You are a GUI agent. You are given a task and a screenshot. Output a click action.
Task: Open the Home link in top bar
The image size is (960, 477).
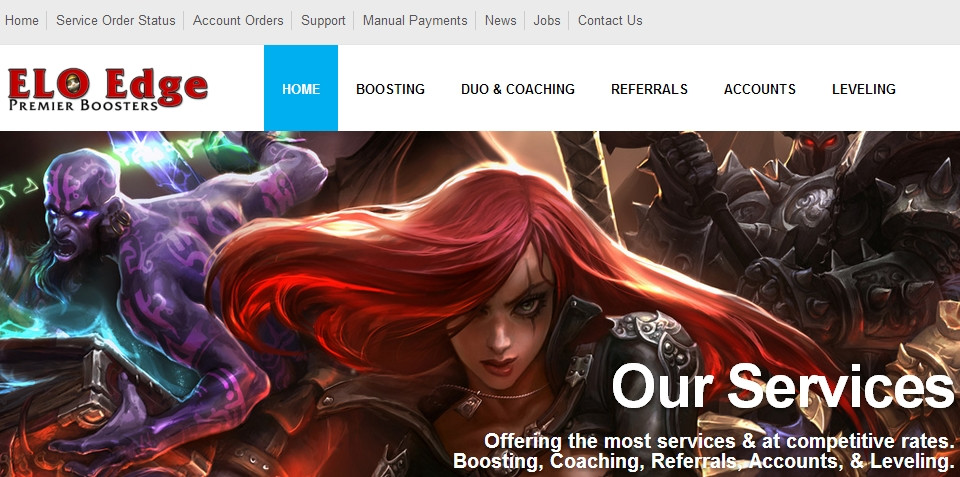(21, 20)
